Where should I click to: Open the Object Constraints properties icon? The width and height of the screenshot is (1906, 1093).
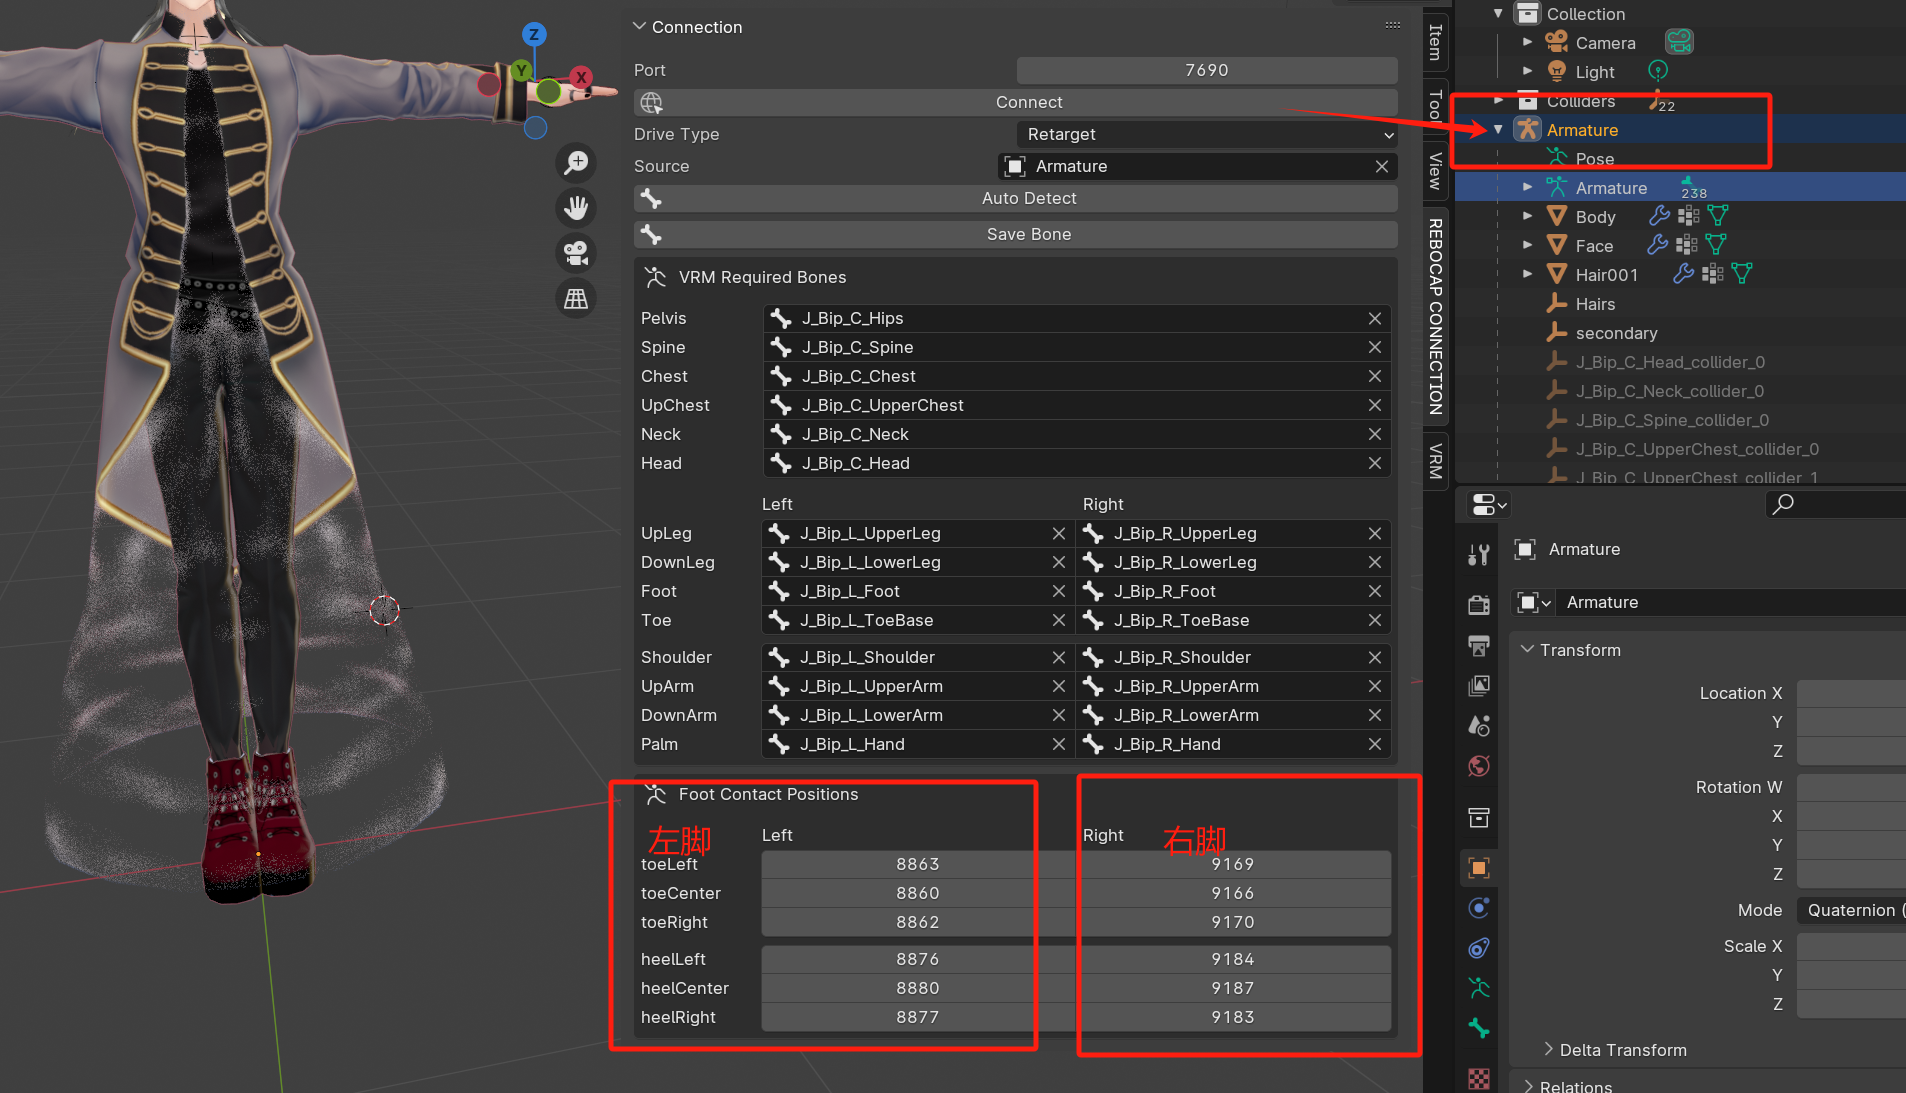[x=1479, y=948]
